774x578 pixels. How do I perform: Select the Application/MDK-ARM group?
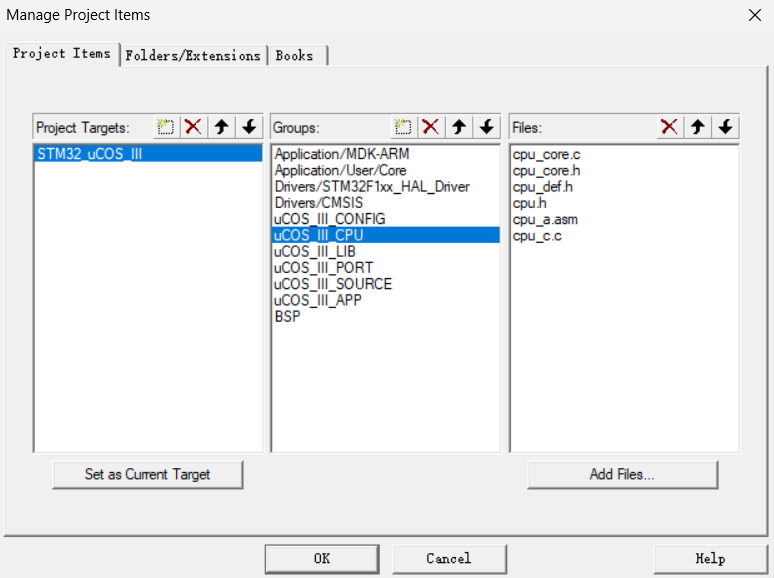coord(386,154)
